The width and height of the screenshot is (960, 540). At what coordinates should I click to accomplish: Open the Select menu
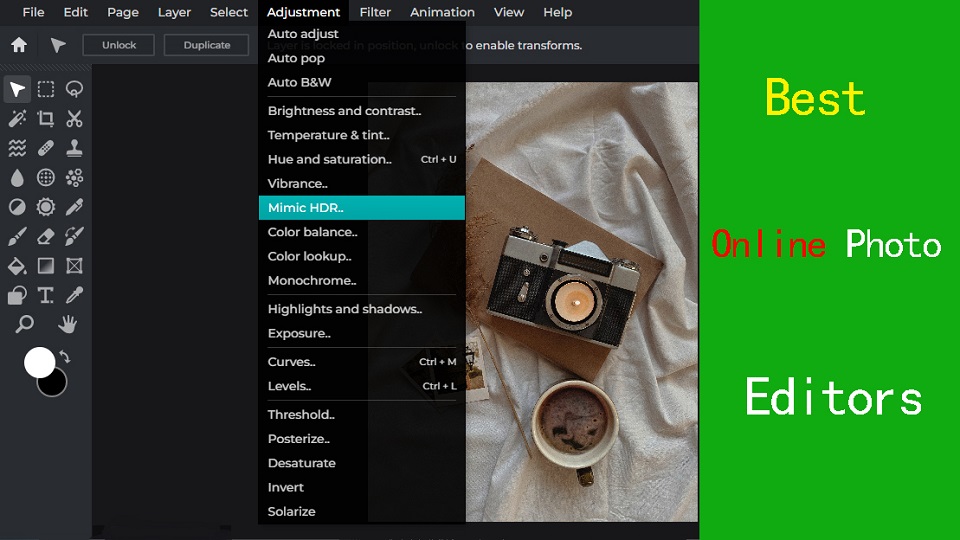click(229, 12)
